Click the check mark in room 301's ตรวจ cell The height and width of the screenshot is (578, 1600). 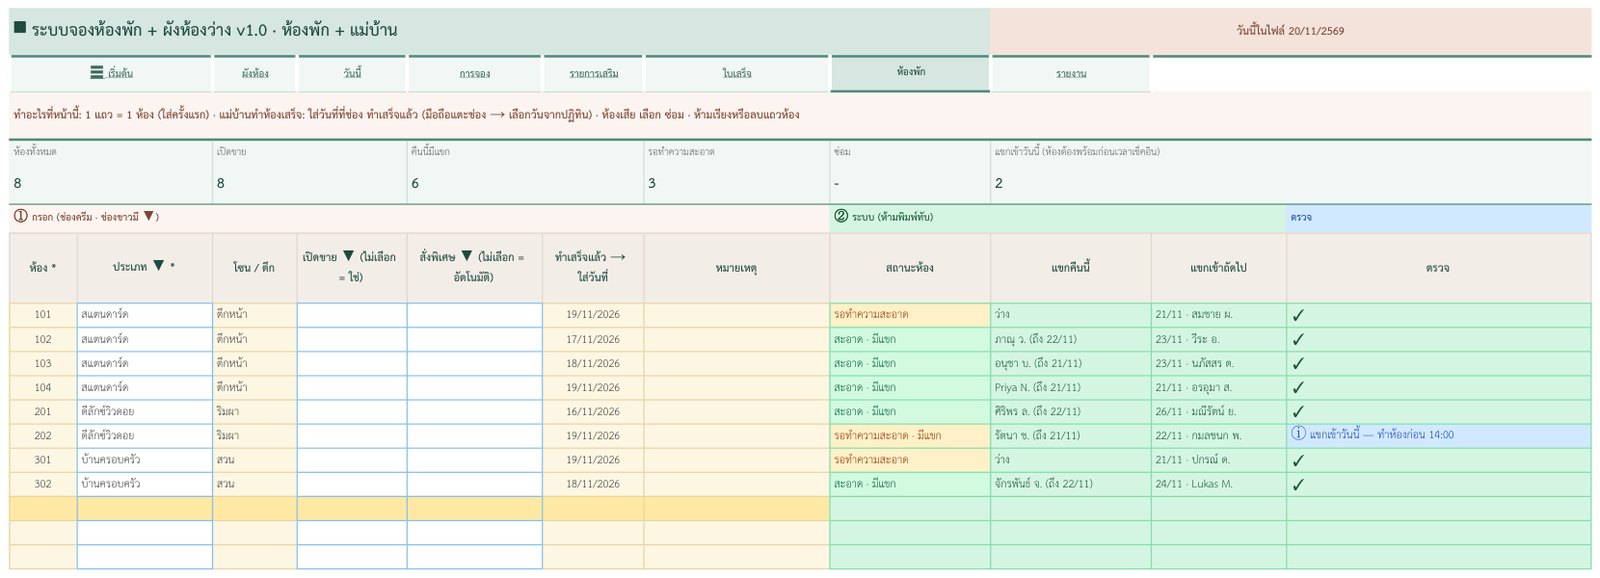pos(1298,460)
